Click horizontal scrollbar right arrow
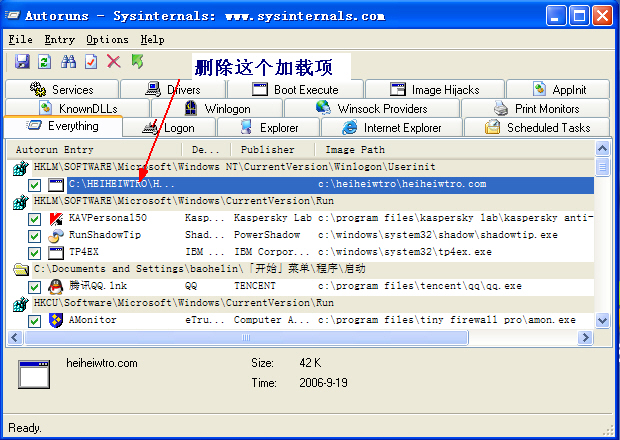 coord(585,338)
